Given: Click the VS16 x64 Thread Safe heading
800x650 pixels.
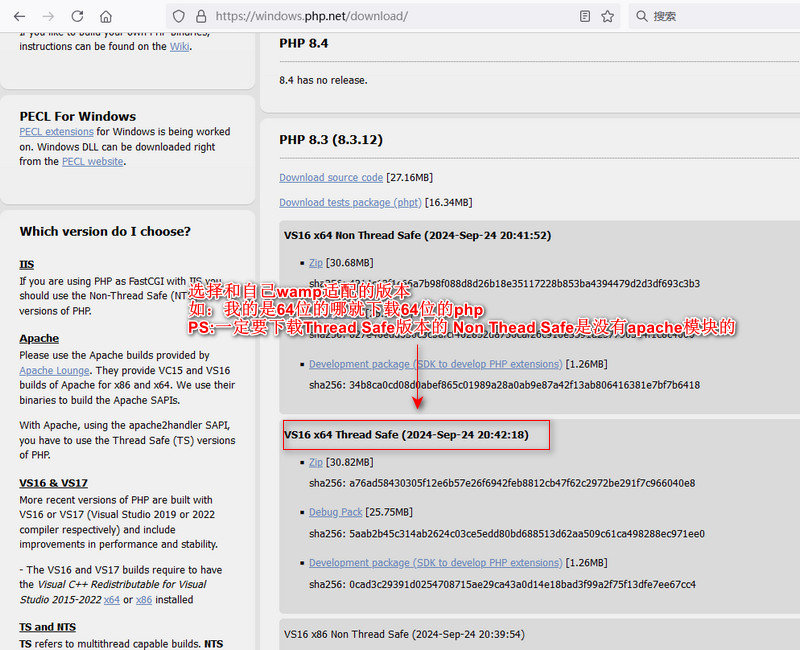Looking at the screenshot, I should (x=407, y=435).
